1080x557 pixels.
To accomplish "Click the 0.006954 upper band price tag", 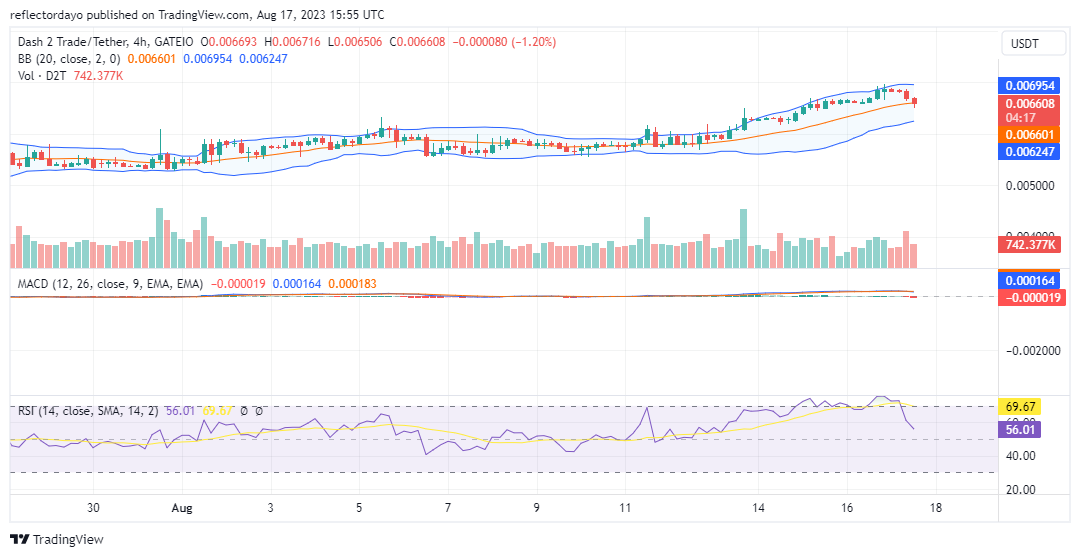I will tap(1029, 86).
